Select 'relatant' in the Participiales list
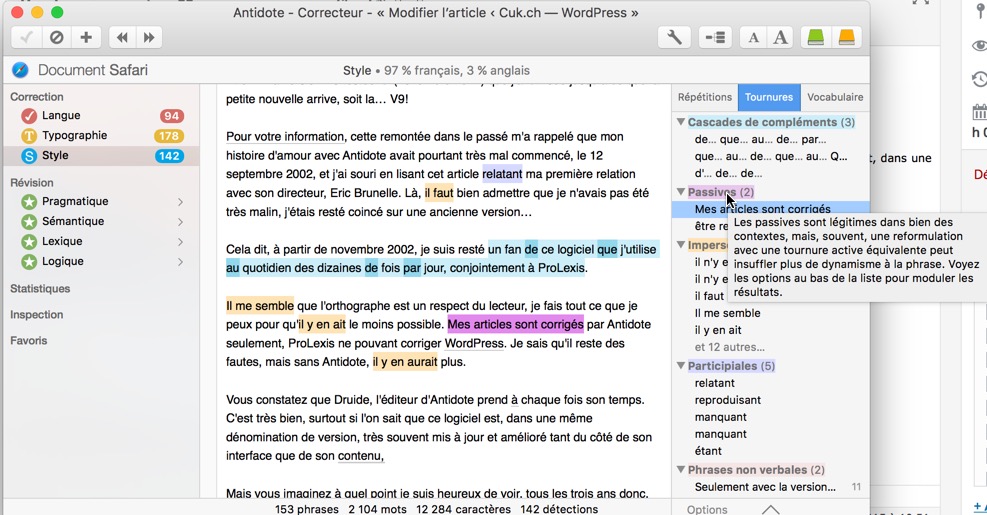Screen dimensions: 987x515 (714, 383)
